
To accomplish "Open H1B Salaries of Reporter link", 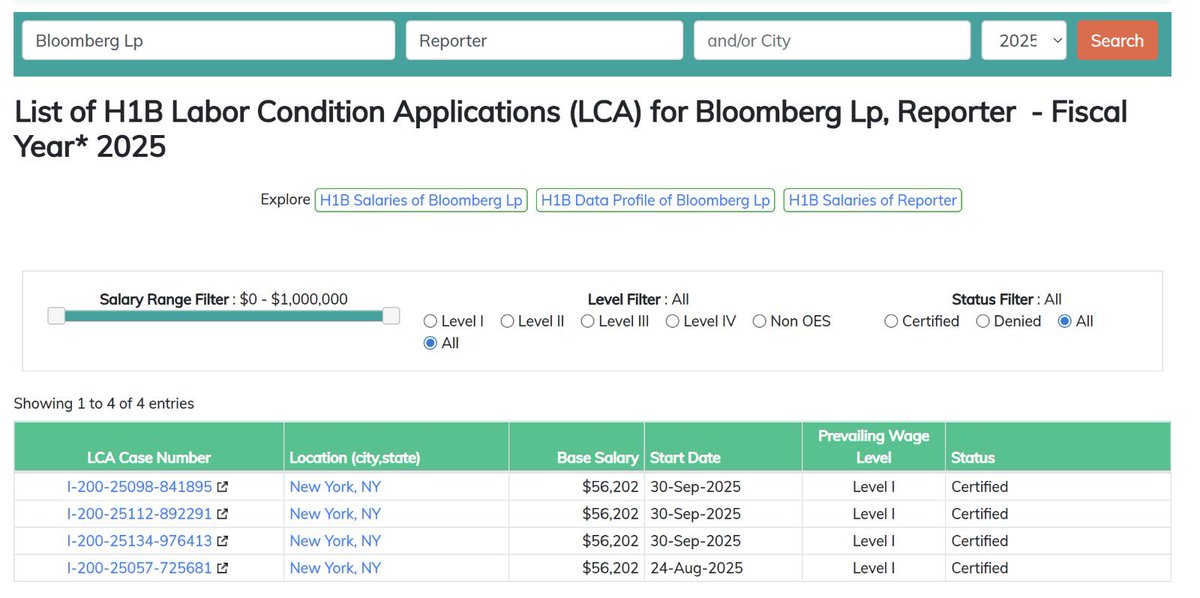I will click(873, 200).
